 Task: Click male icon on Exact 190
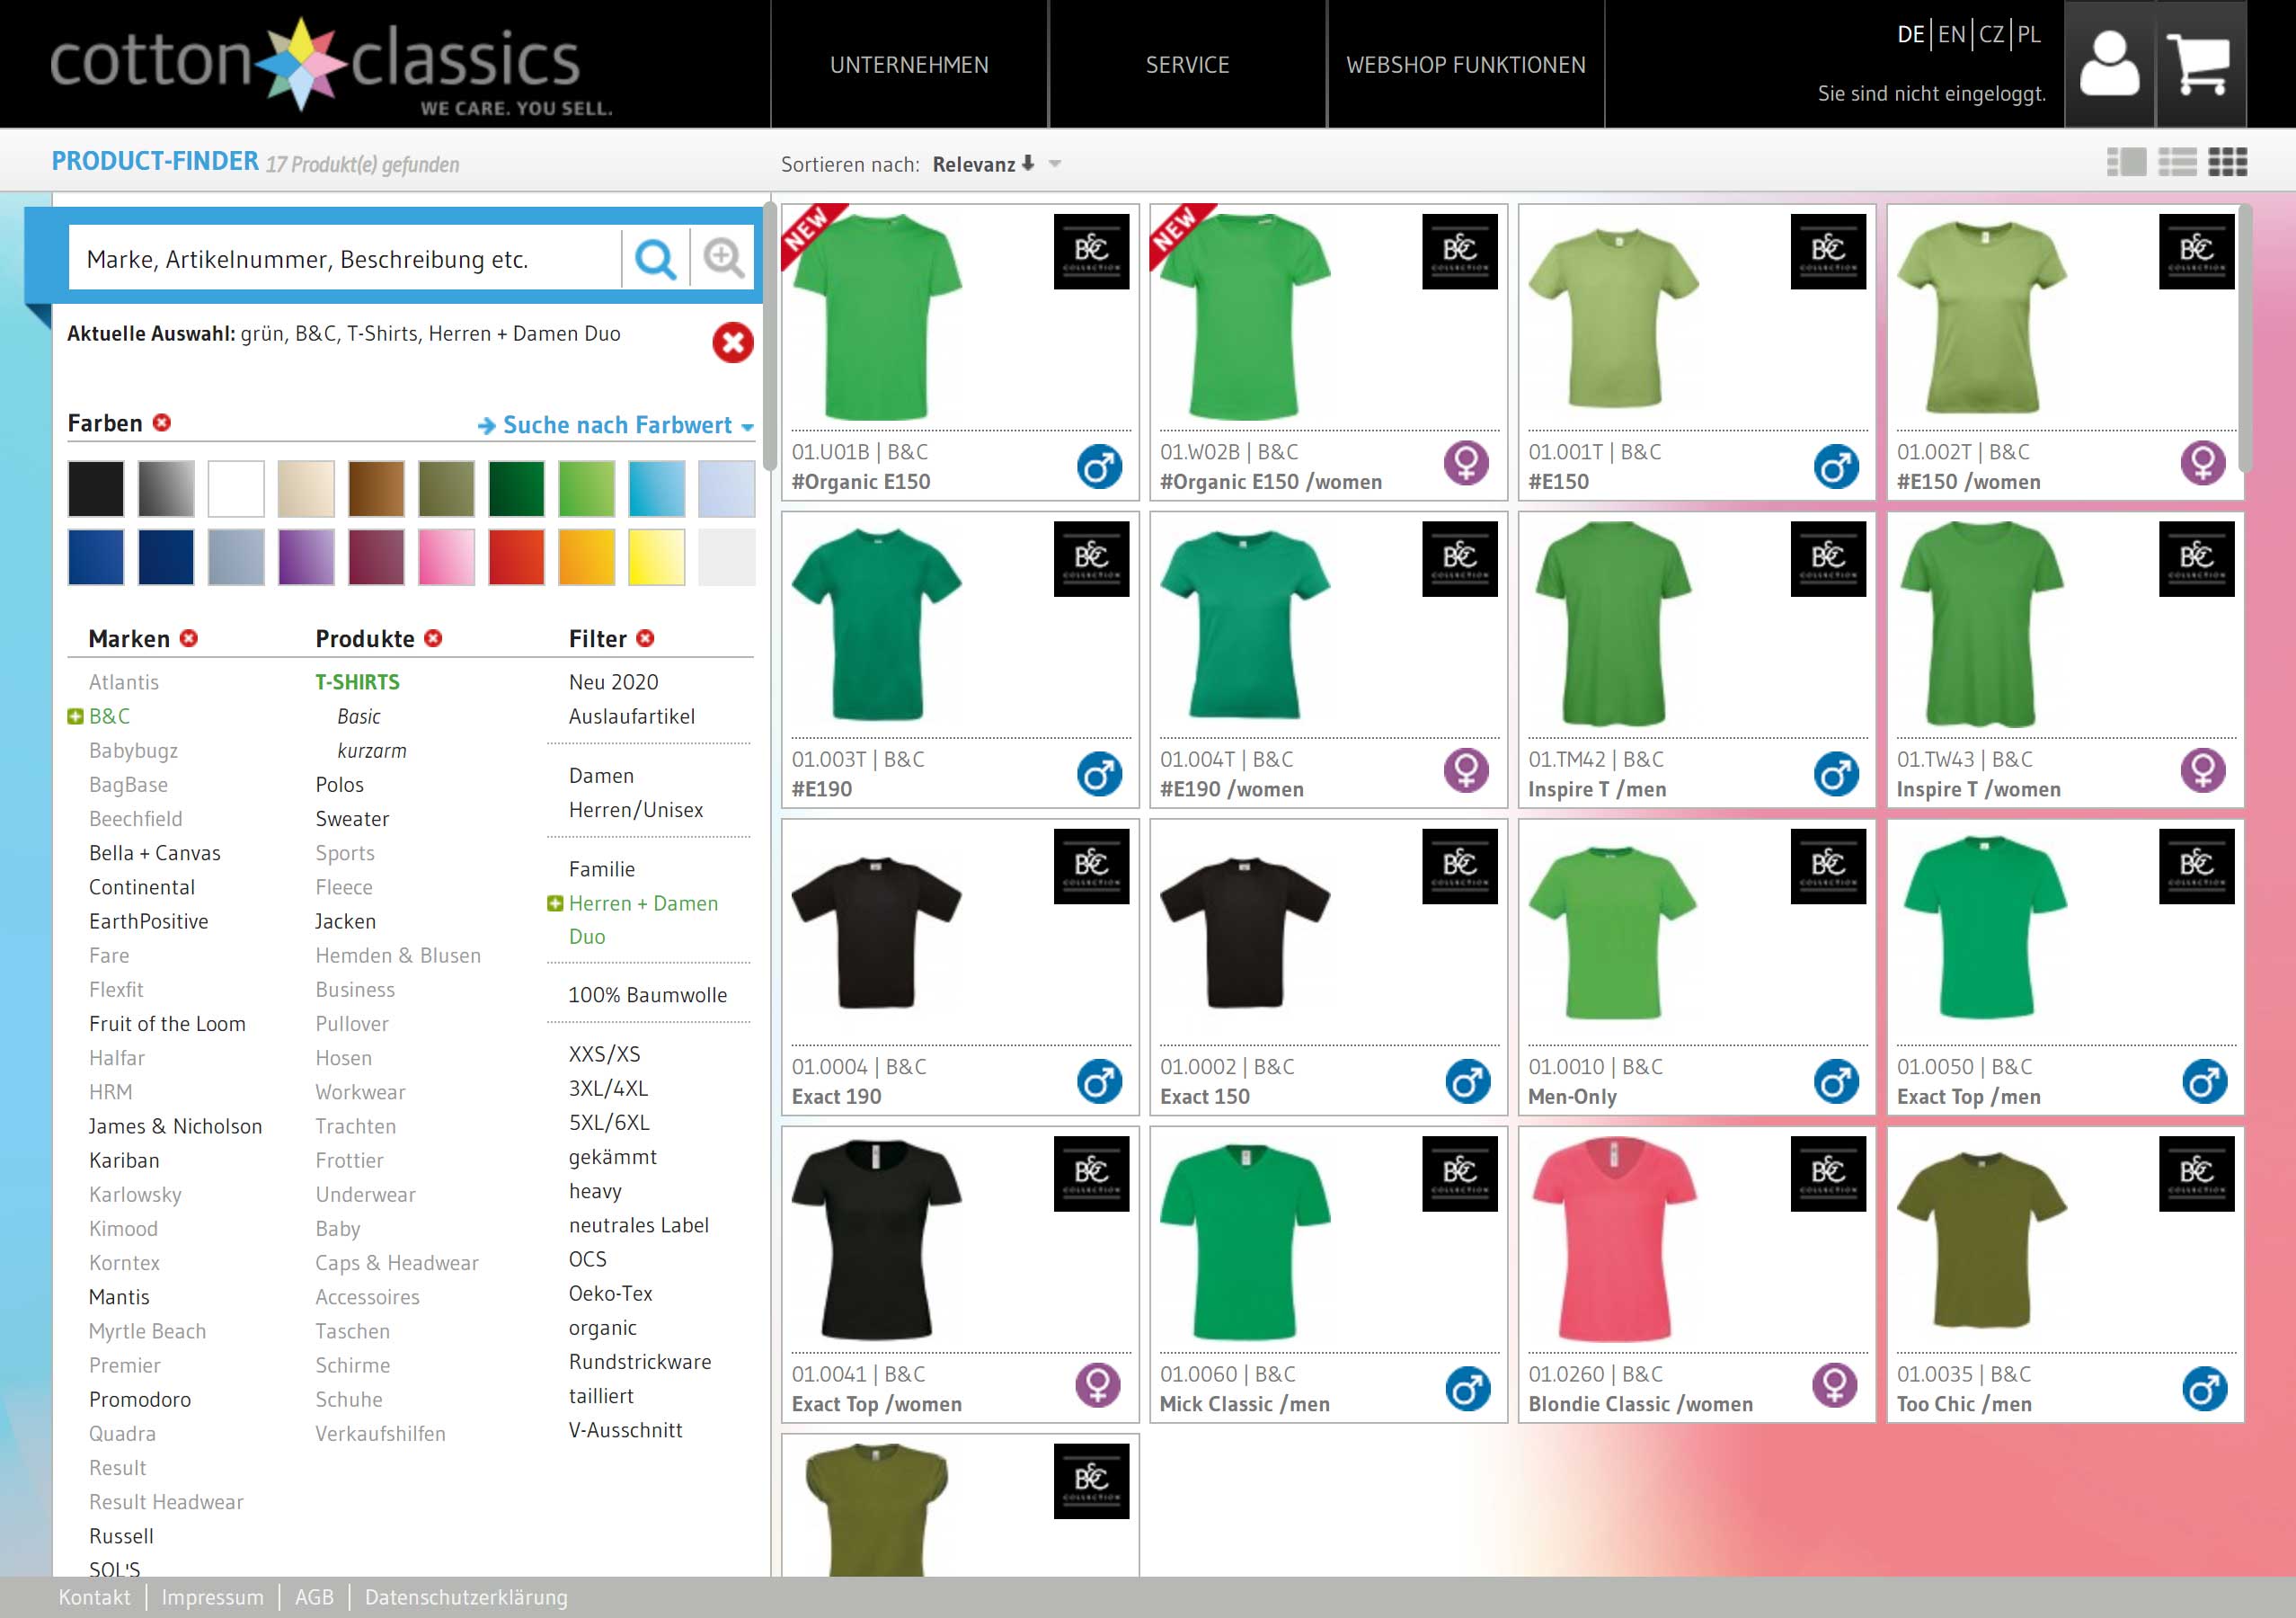point(1099,1081)
